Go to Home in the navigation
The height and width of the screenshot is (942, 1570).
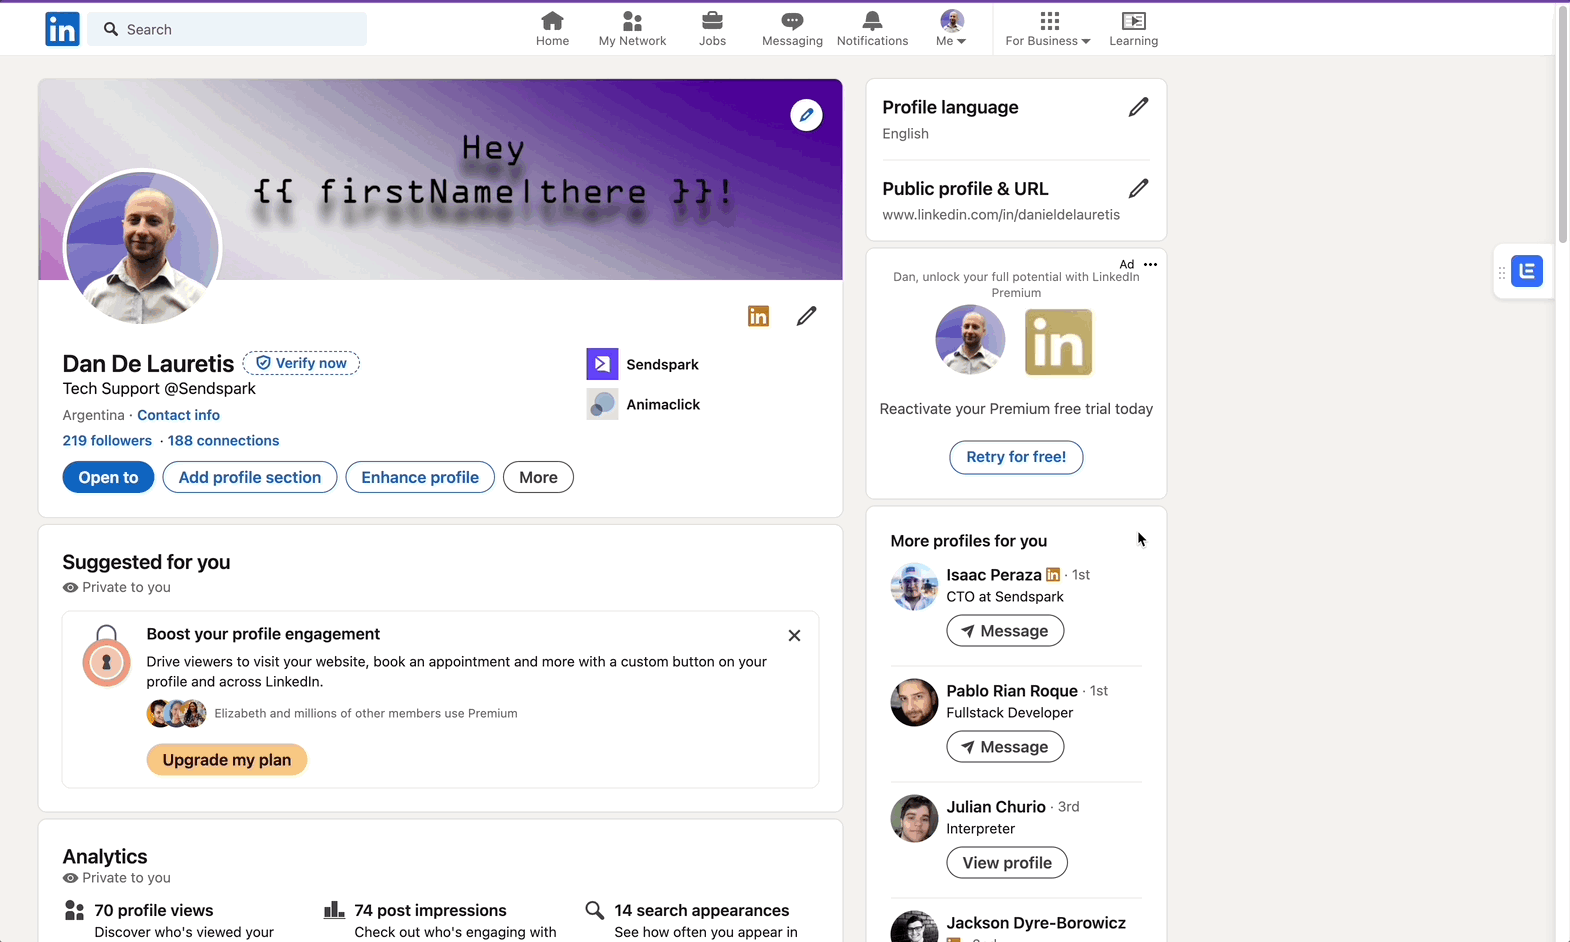(552, 29)
